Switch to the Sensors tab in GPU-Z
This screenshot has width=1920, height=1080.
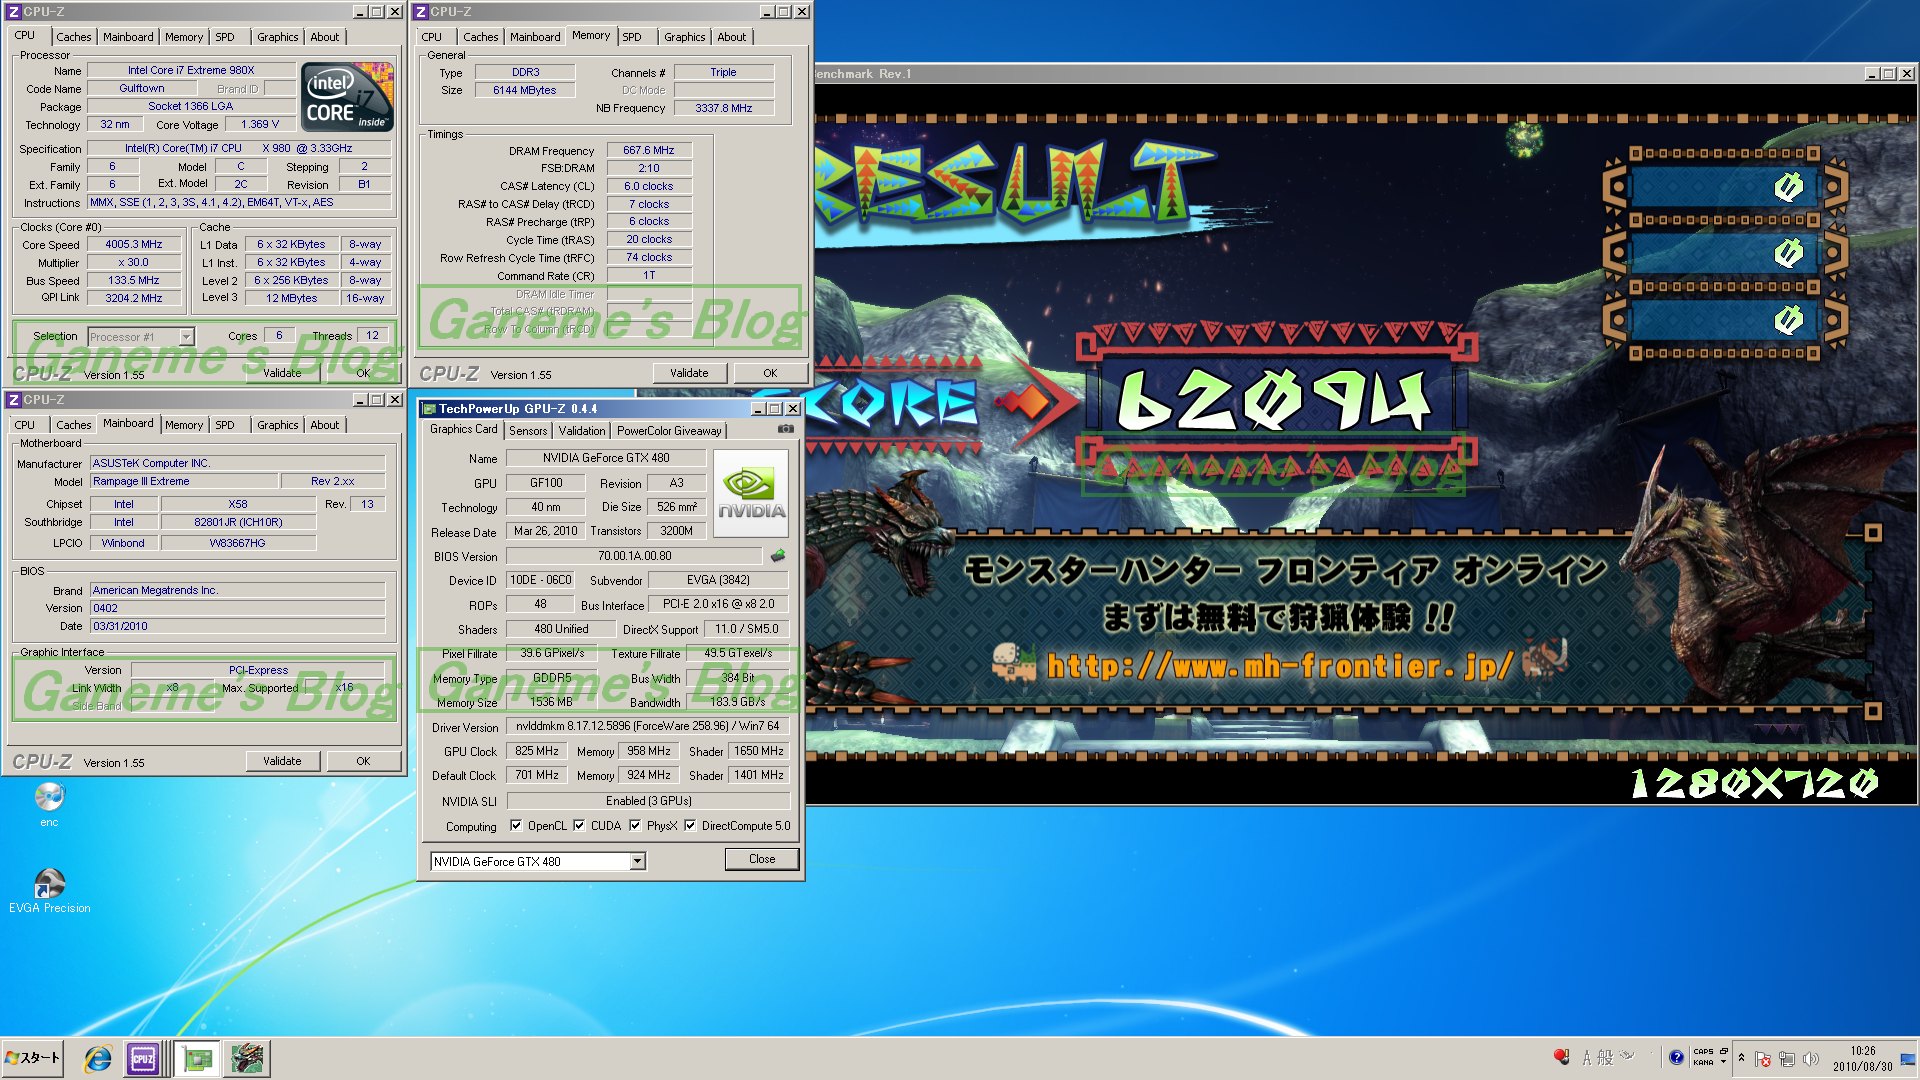tap(528, 431)
